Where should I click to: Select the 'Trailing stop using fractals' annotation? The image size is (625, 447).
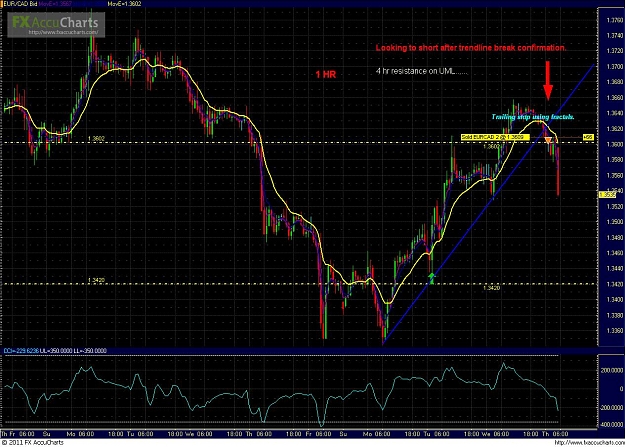tap(533, 117)
